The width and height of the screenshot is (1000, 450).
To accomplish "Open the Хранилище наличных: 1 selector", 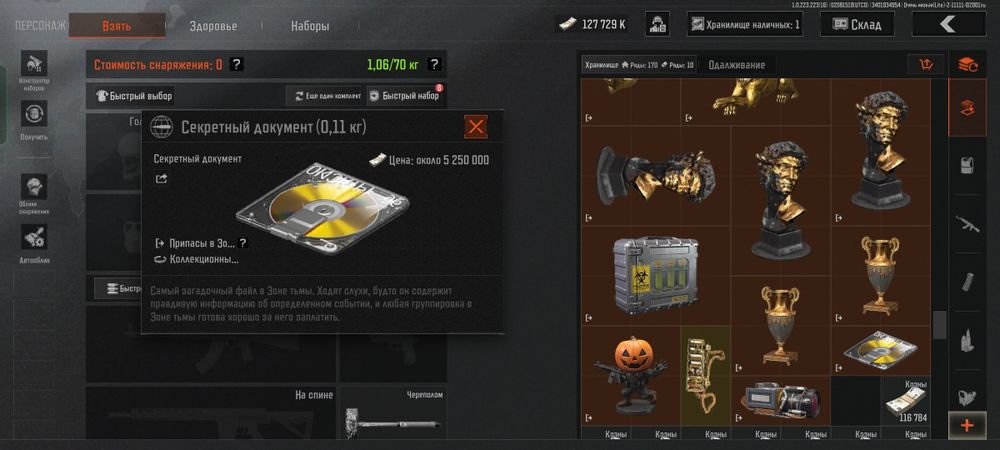I will [744, 25].
